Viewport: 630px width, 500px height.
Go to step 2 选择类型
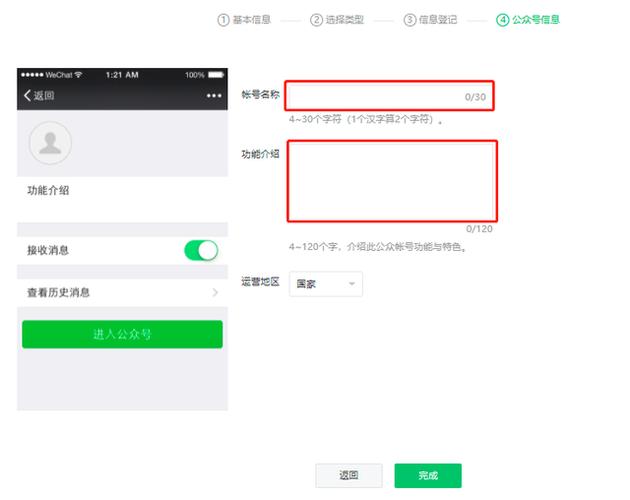click(337, 20)
